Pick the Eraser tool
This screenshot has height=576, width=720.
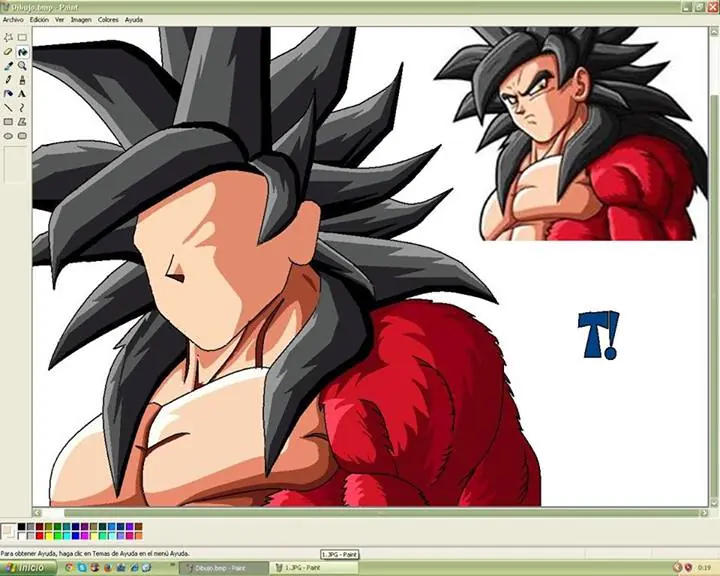[x=8, y=51]
